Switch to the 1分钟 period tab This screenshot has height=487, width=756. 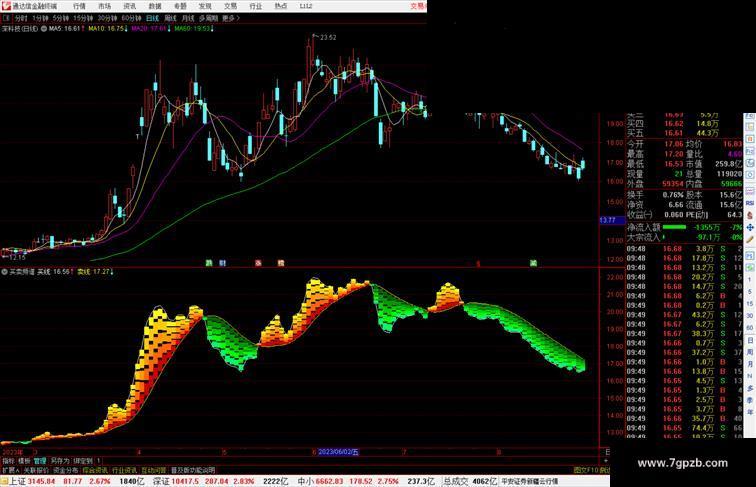40,18
